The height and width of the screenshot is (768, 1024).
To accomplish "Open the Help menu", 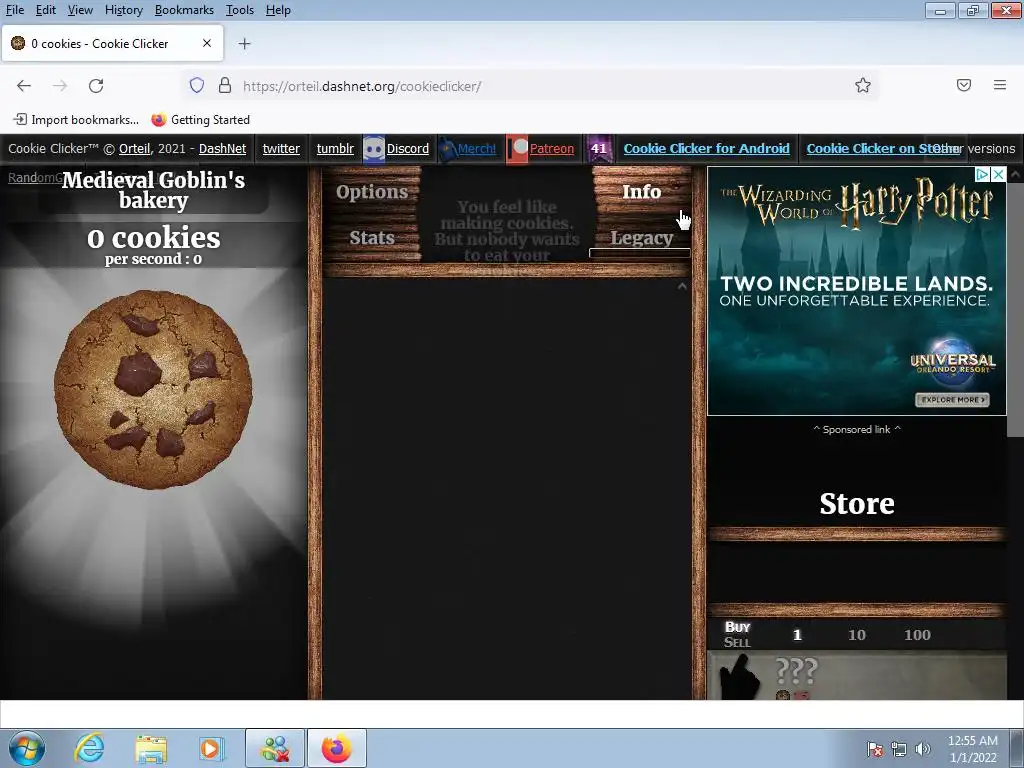I will [278, 10].
